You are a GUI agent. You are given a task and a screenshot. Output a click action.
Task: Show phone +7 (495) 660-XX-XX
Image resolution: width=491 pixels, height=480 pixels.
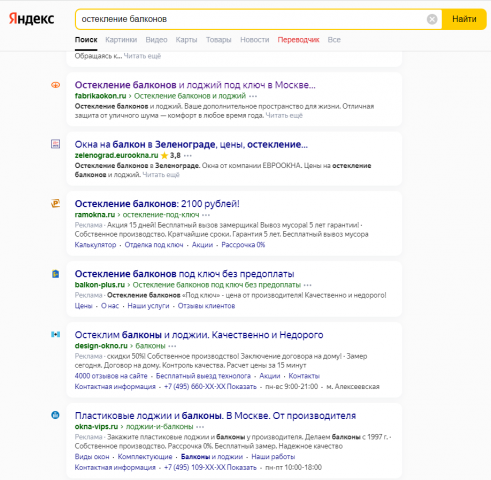pos(210,387)
